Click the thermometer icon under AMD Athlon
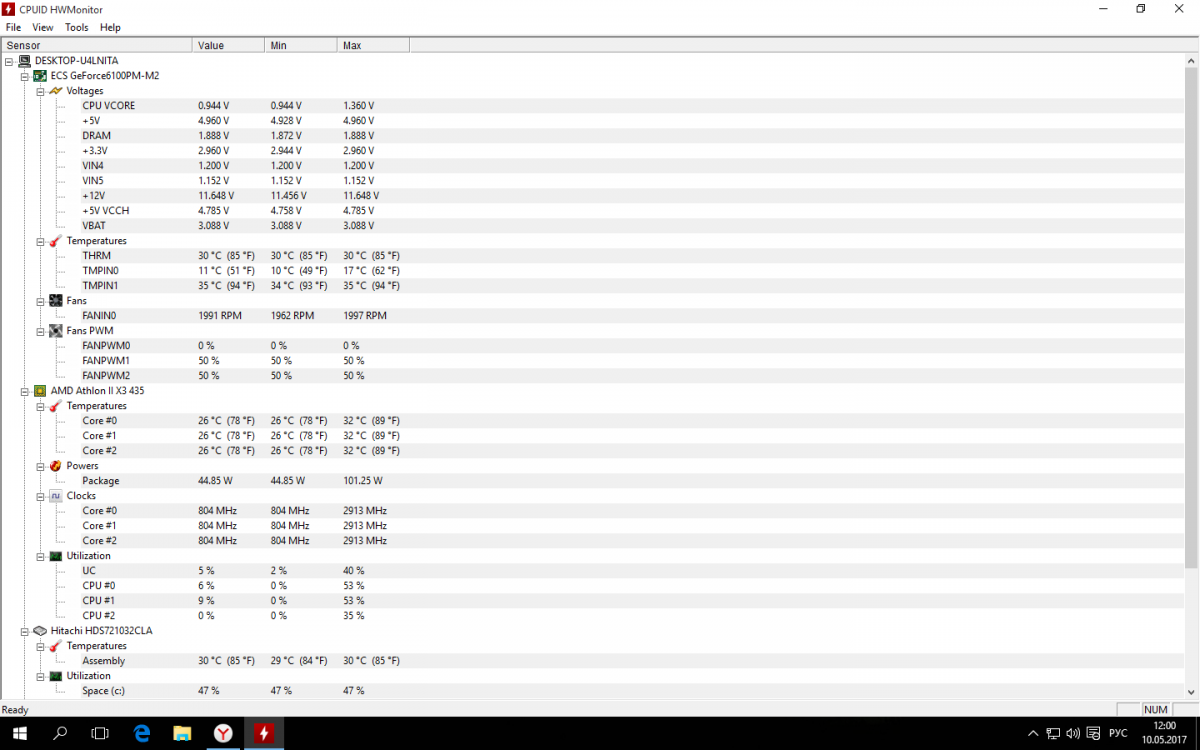 point(56,406)
